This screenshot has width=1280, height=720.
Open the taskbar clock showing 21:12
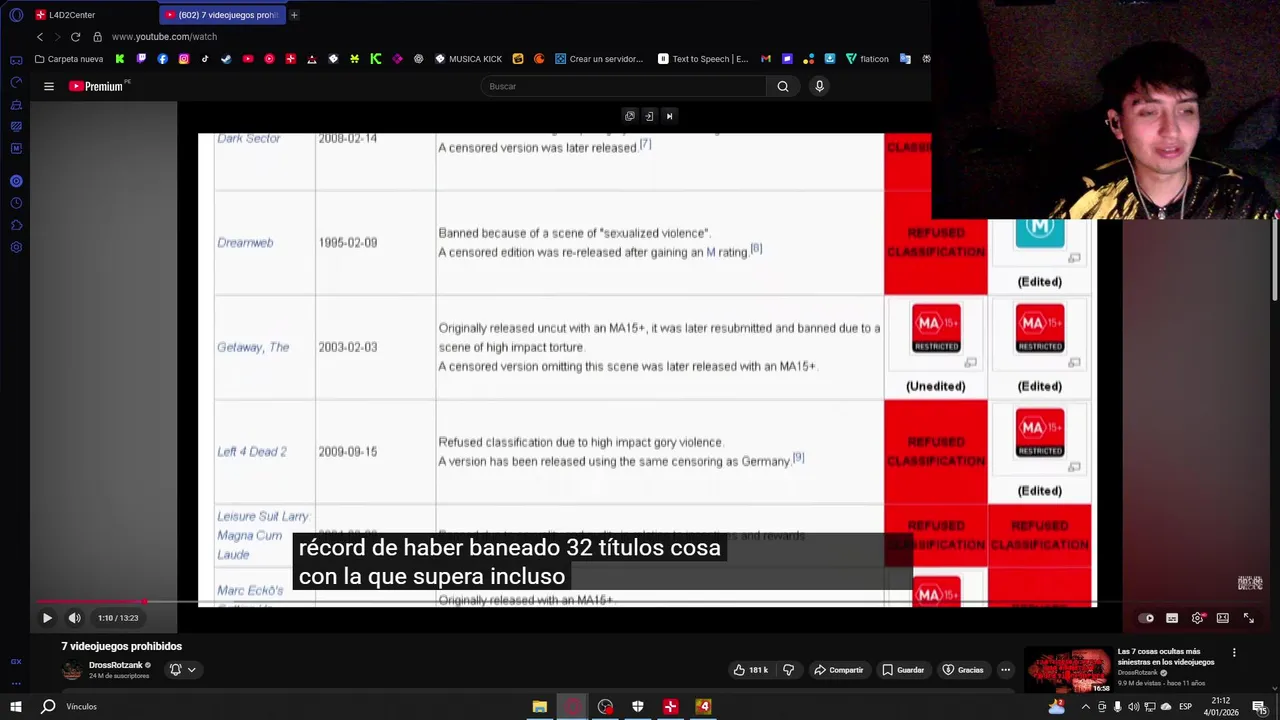point(1221,707)
